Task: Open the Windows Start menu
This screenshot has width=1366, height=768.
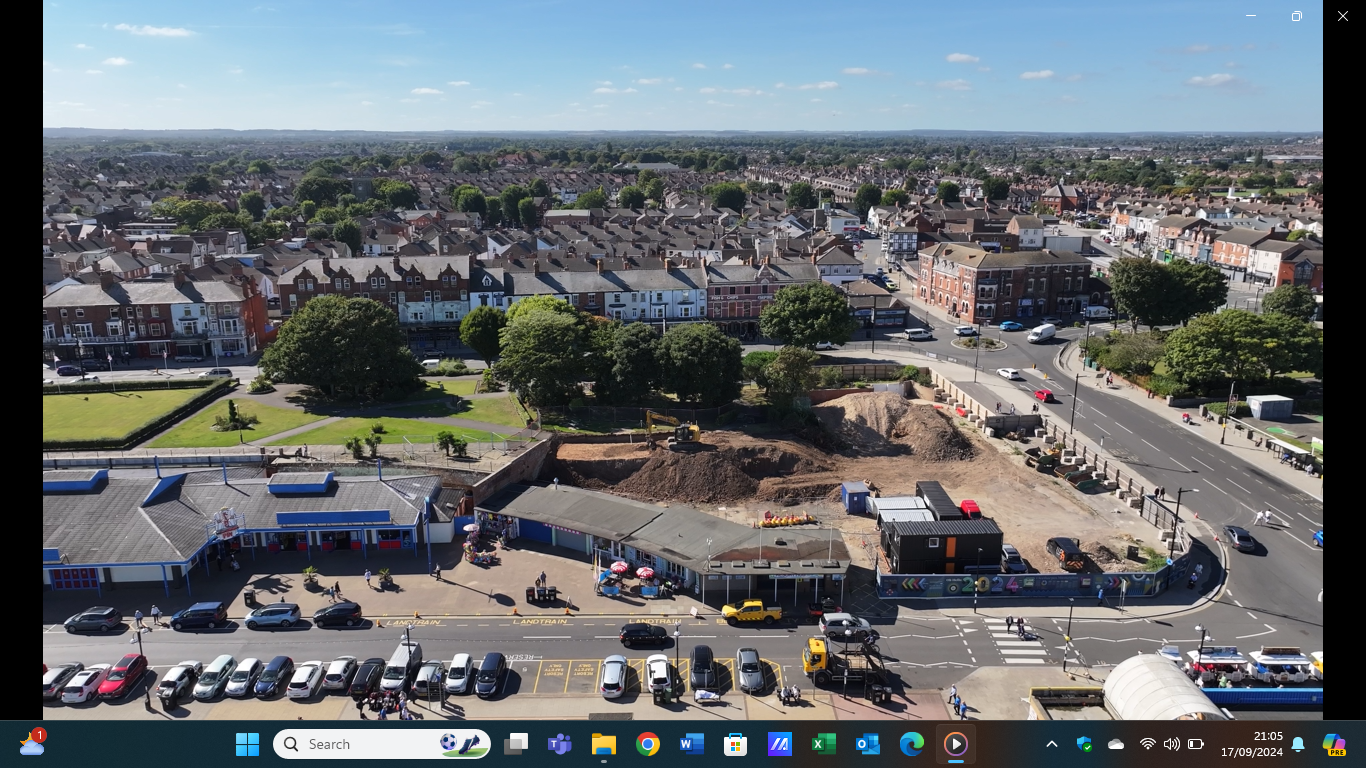Action: click(247, 744)
